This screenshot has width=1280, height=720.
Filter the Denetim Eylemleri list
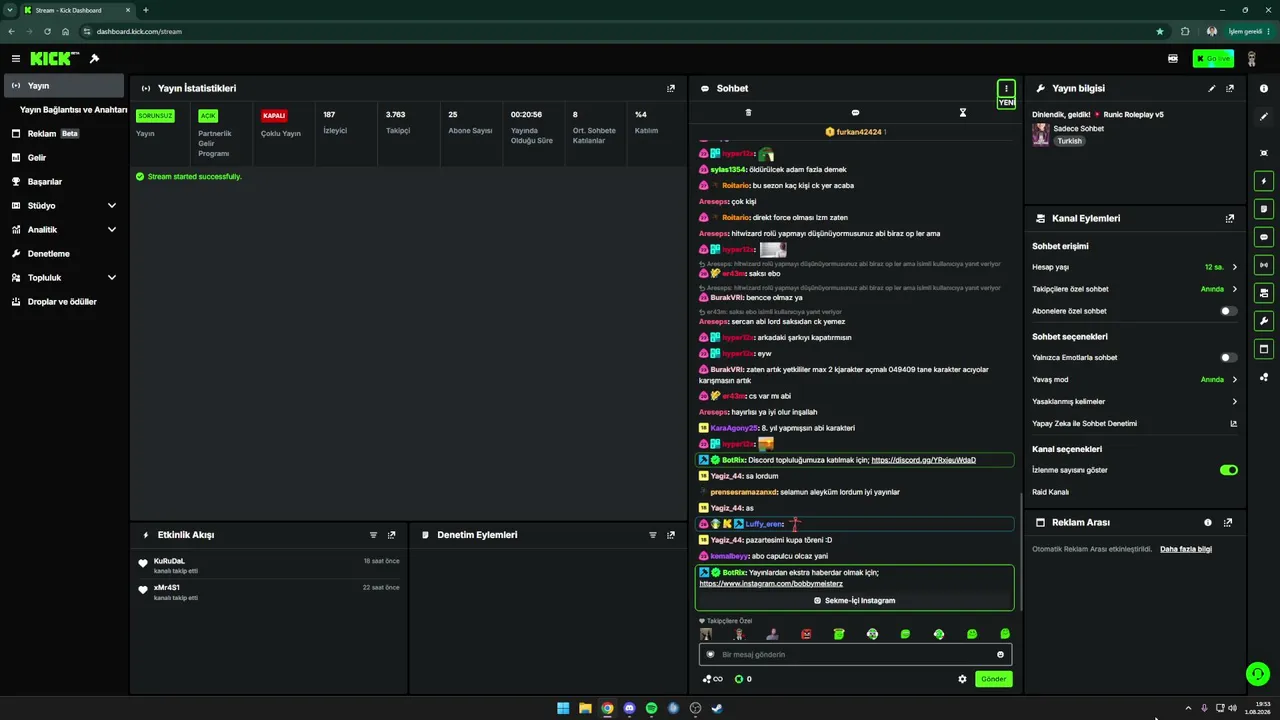[x=653, y=535]
